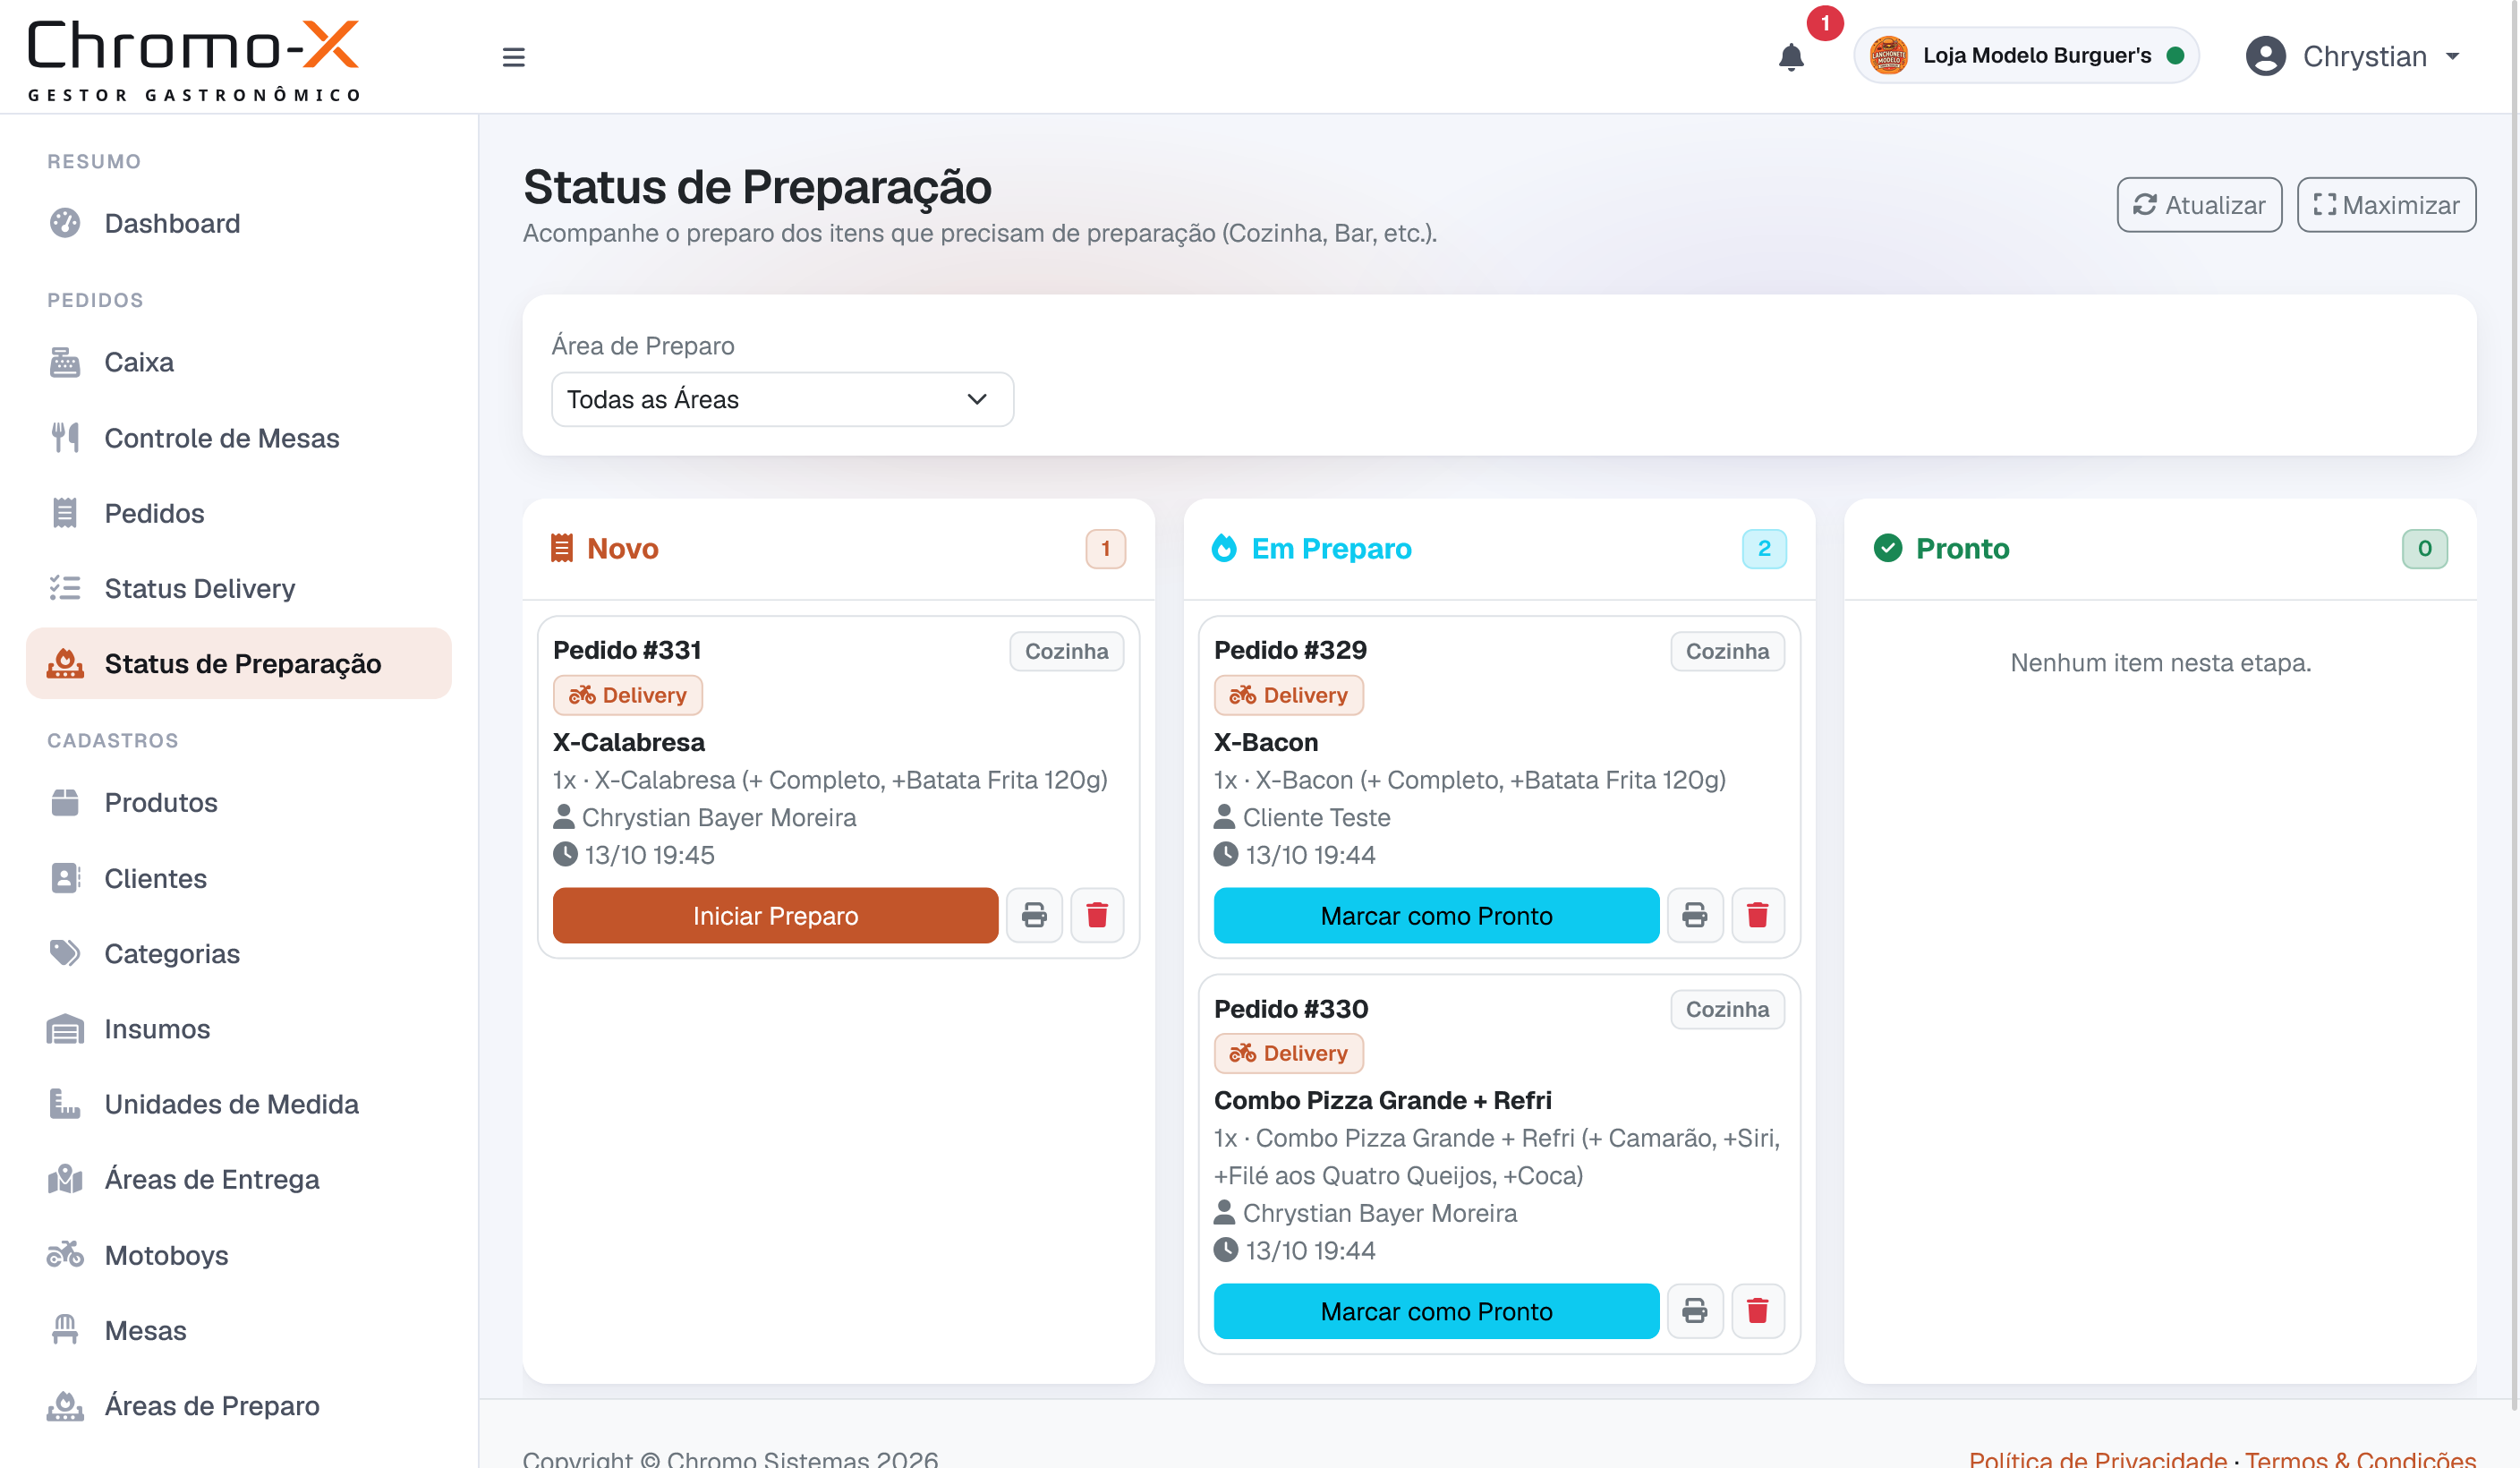This screenshot has width=2520, height=1468.
Task: Go to Controle de Mesas
Action: pos(238,438)
